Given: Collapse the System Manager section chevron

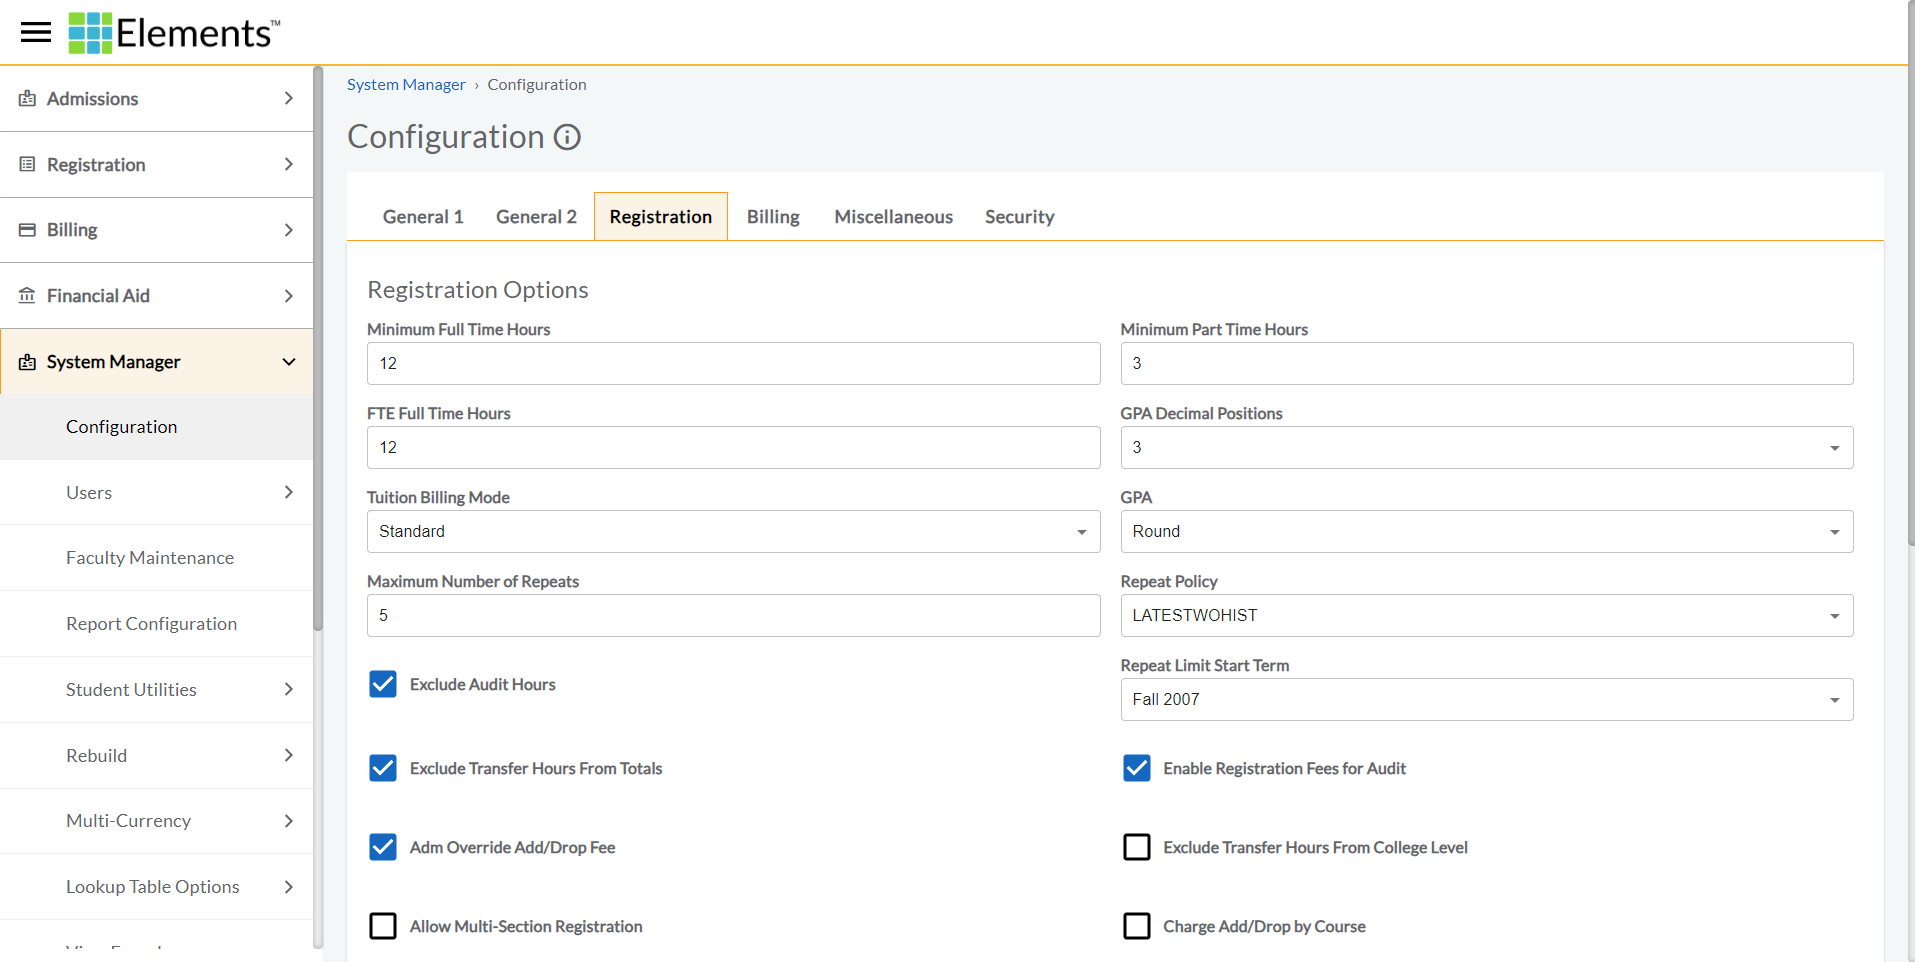Looking at the screenshot, I should click(x=289, y=362).
